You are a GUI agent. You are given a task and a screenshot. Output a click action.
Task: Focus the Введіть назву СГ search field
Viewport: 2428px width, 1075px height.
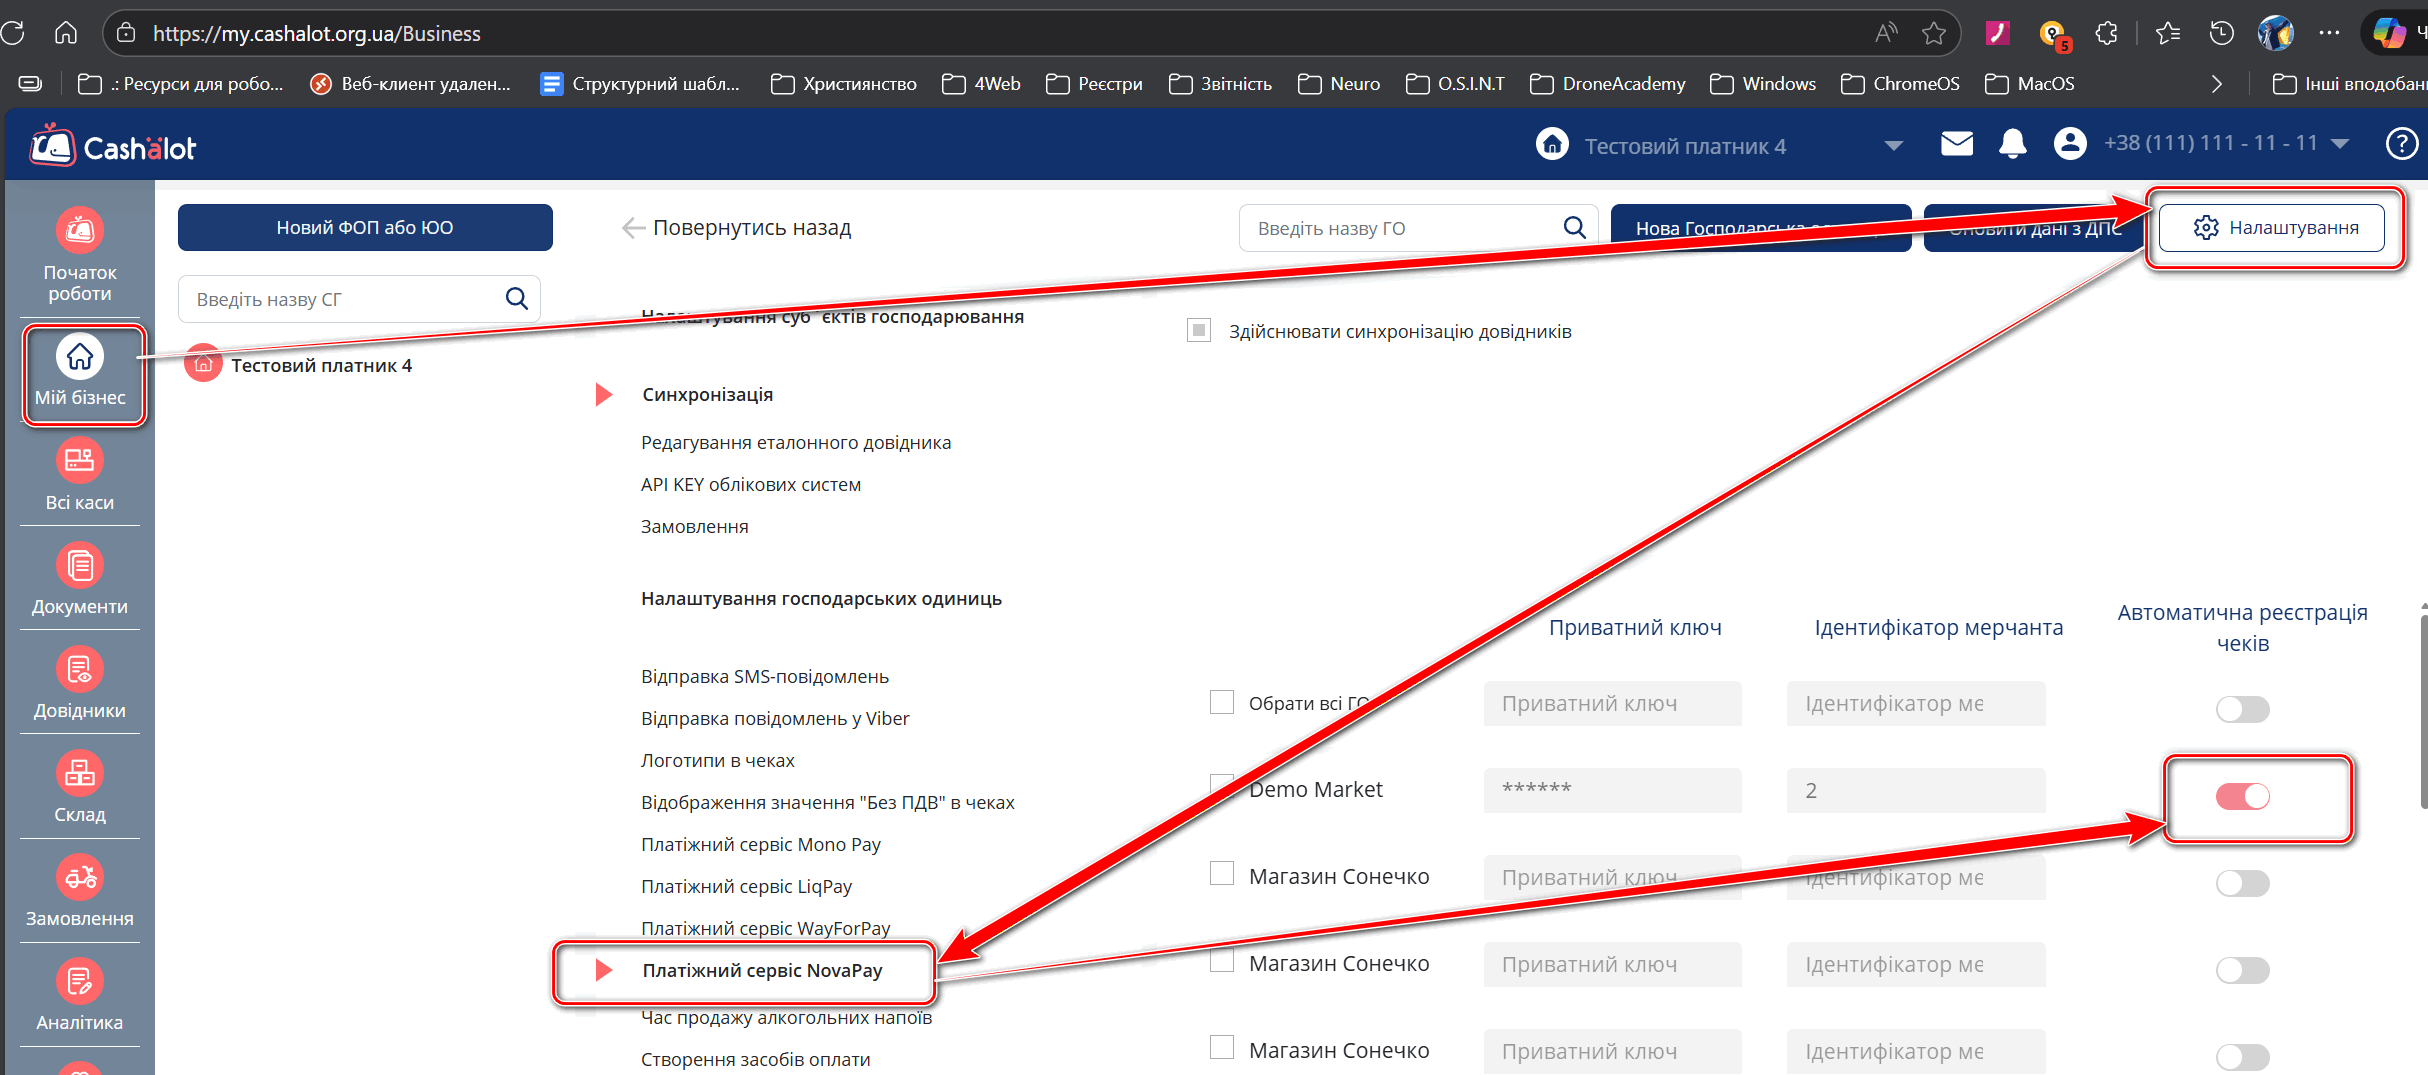tap(345, 299)
